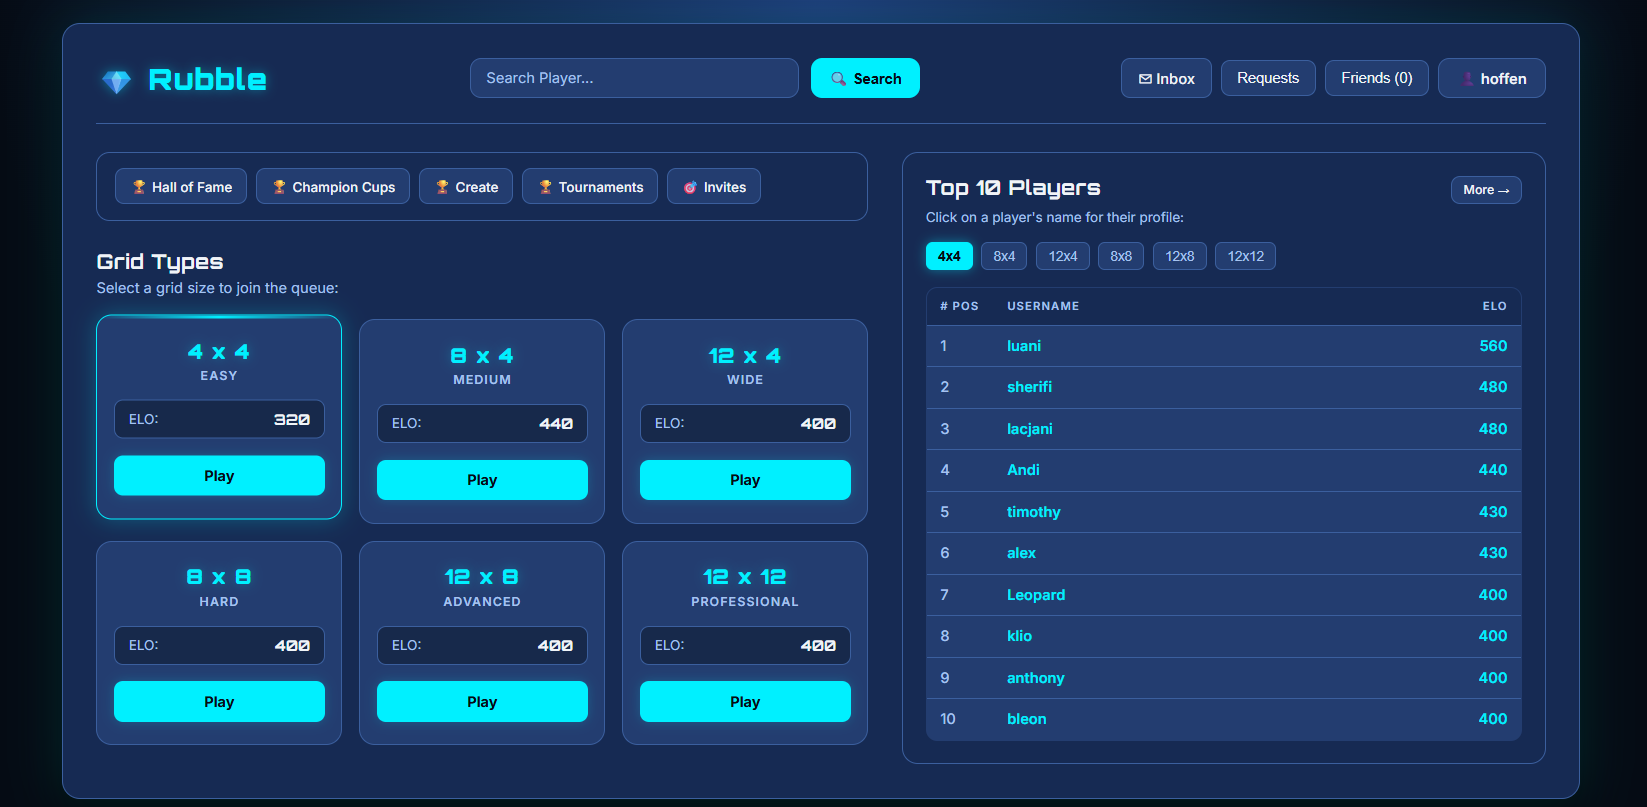The width and height of the screenshot is (1647, 807).
Task: Open sherifi's player profile
Action: coord(1029,387)
